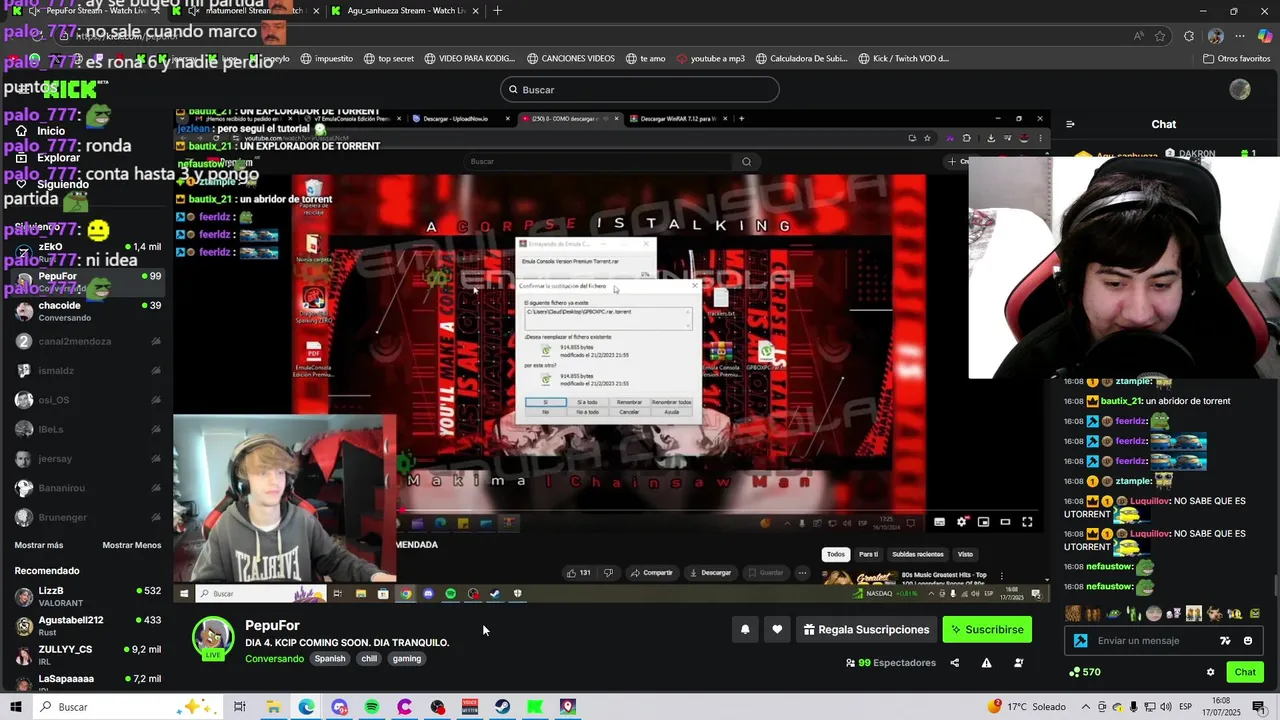1280x720 pixels.
Task: Click the chill tag
Action: [369, 659]
